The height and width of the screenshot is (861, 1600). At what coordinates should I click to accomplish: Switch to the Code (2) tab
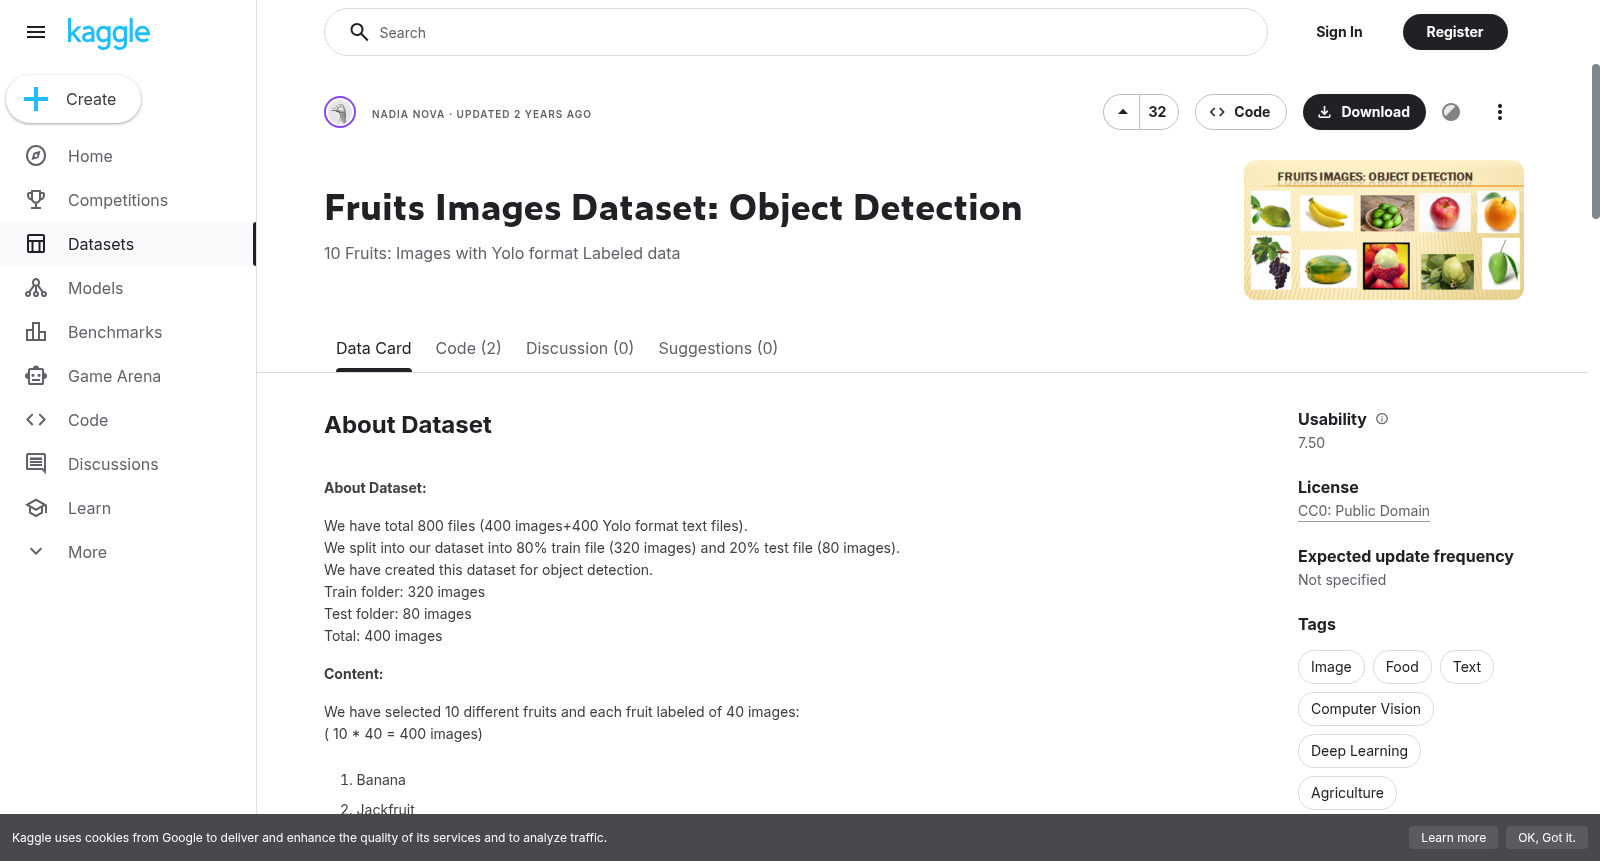(x=468, y=348)
